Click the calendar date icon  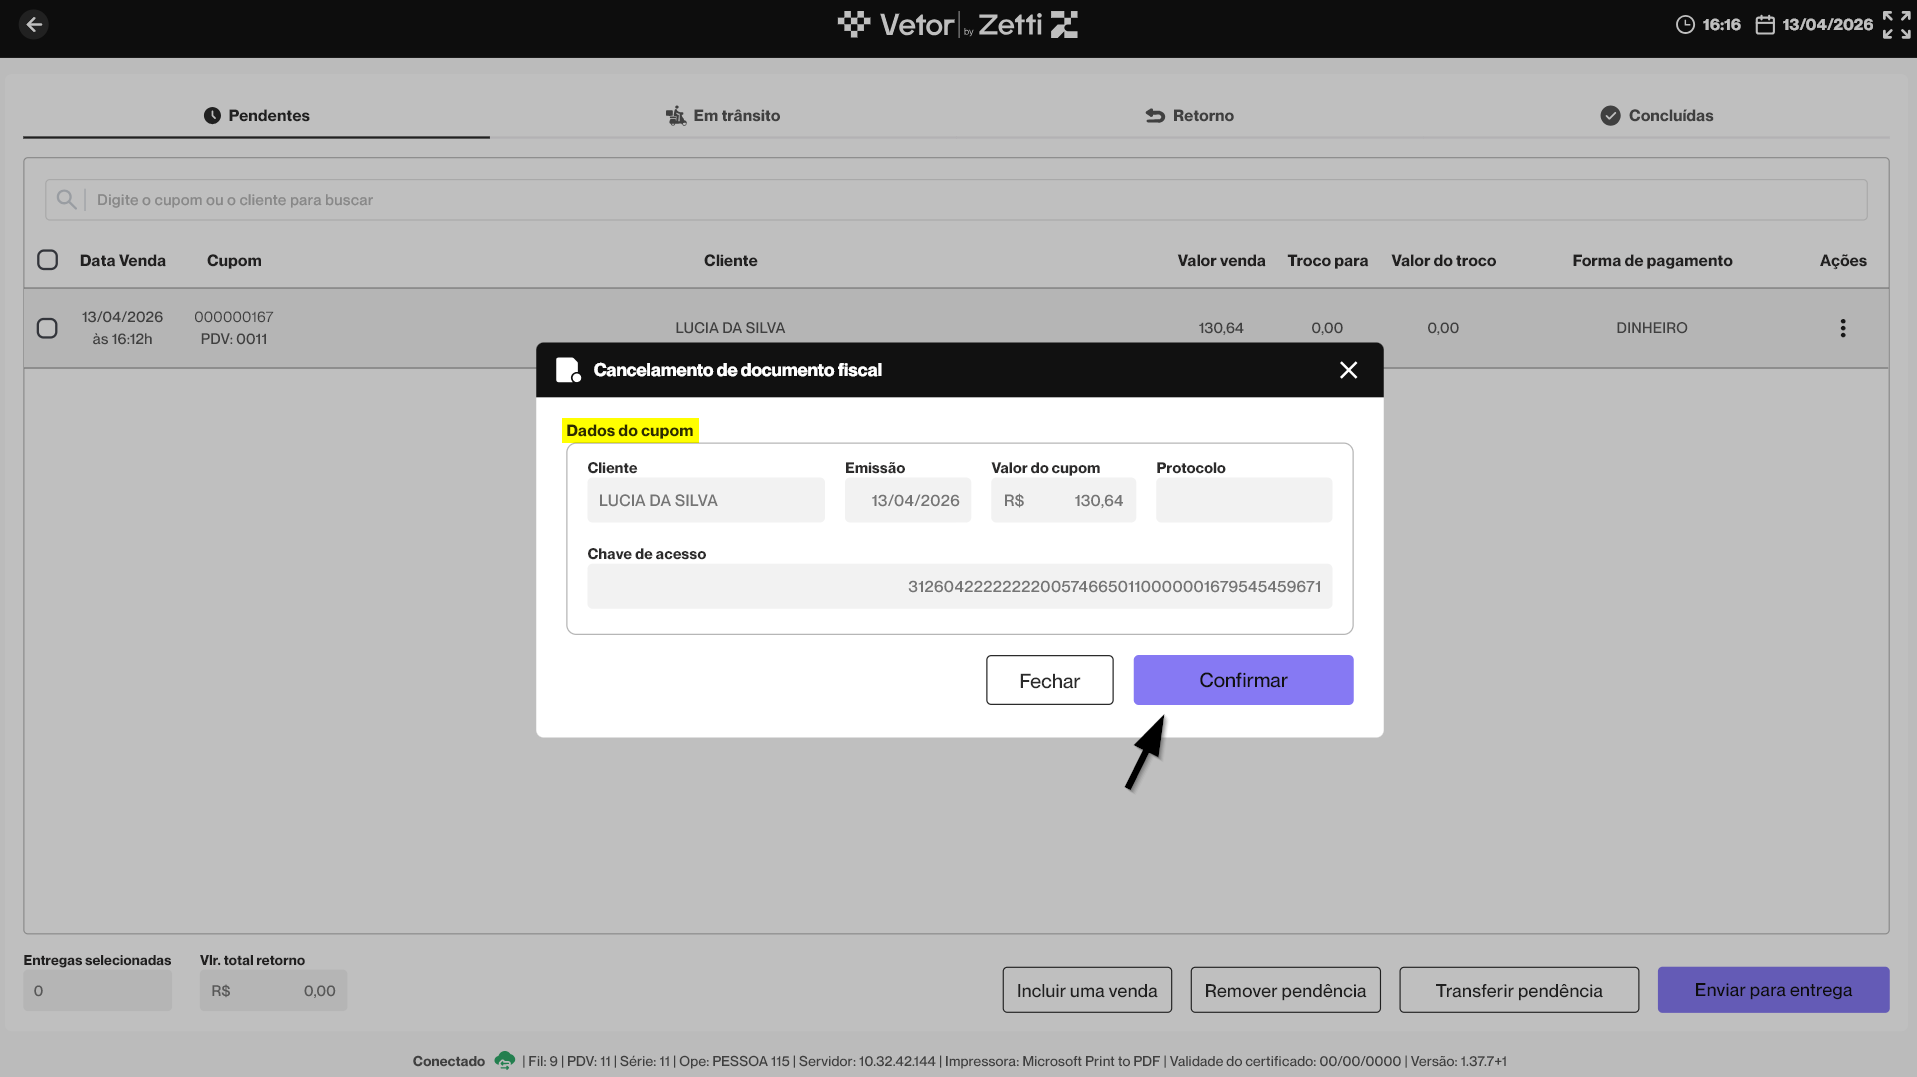point(1765,25)
